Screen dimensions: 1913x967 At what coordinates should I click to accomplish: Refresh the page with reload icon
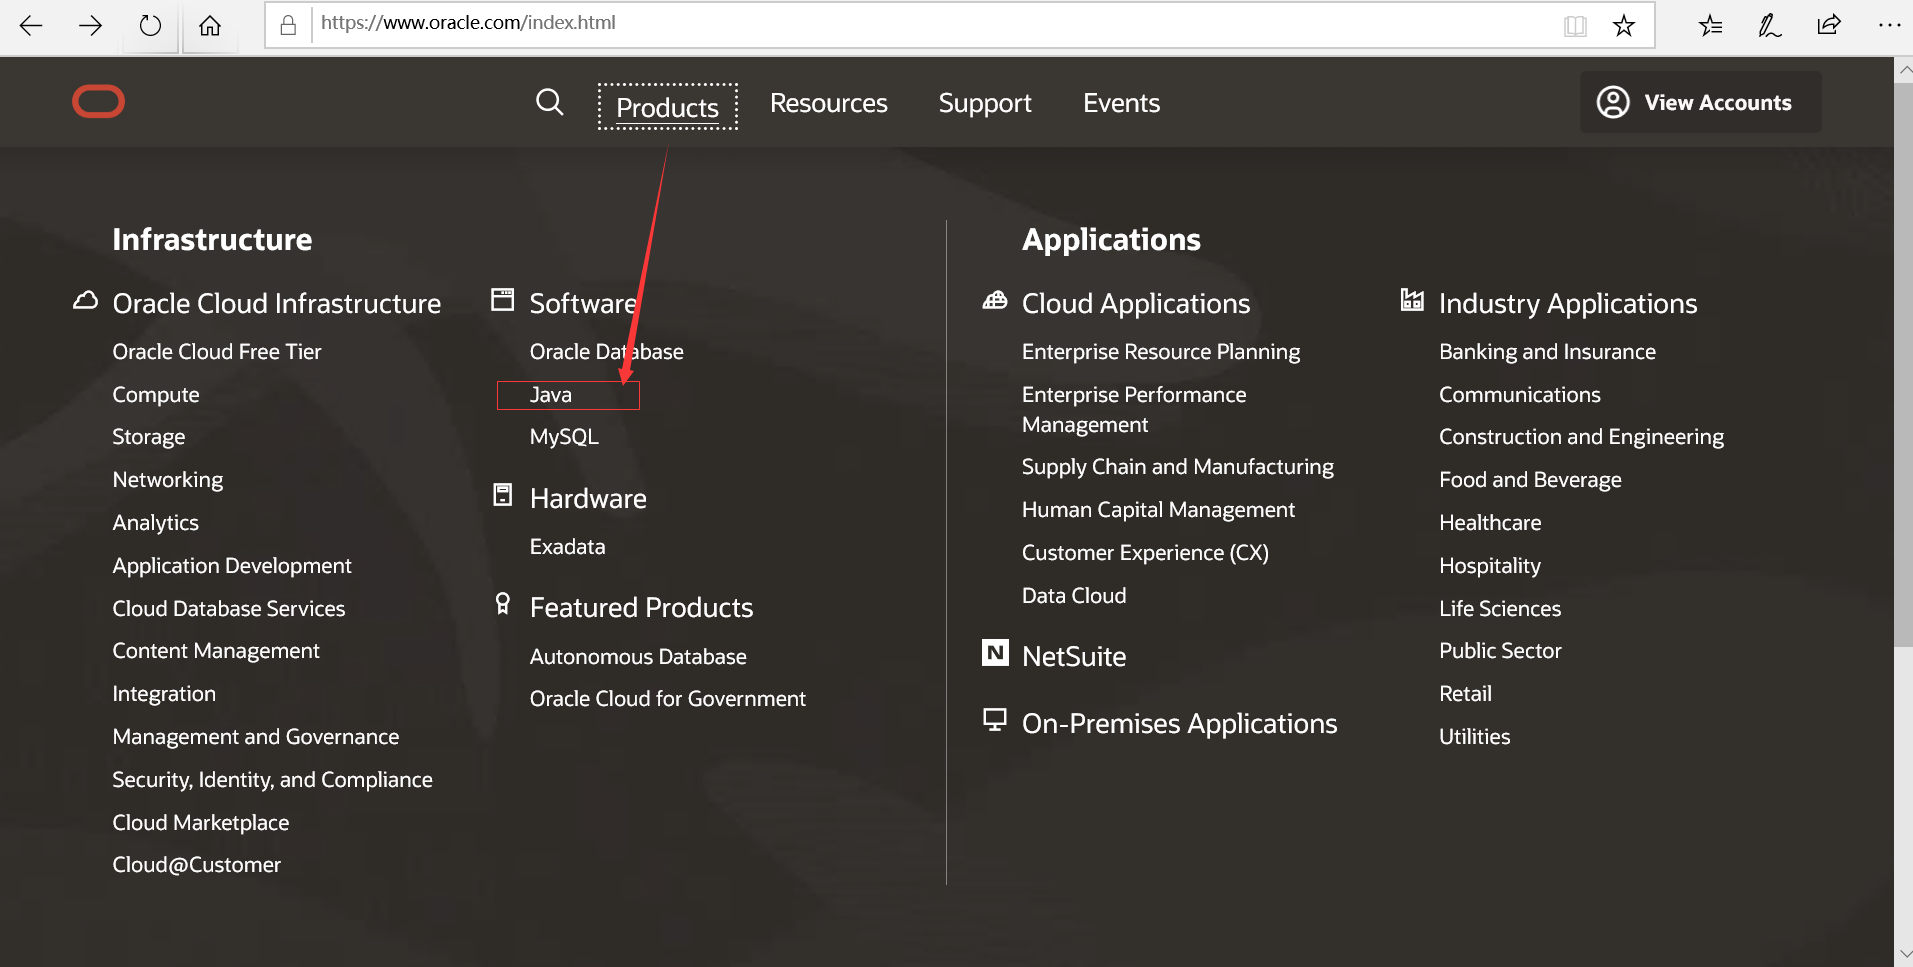tap(150, 26)
